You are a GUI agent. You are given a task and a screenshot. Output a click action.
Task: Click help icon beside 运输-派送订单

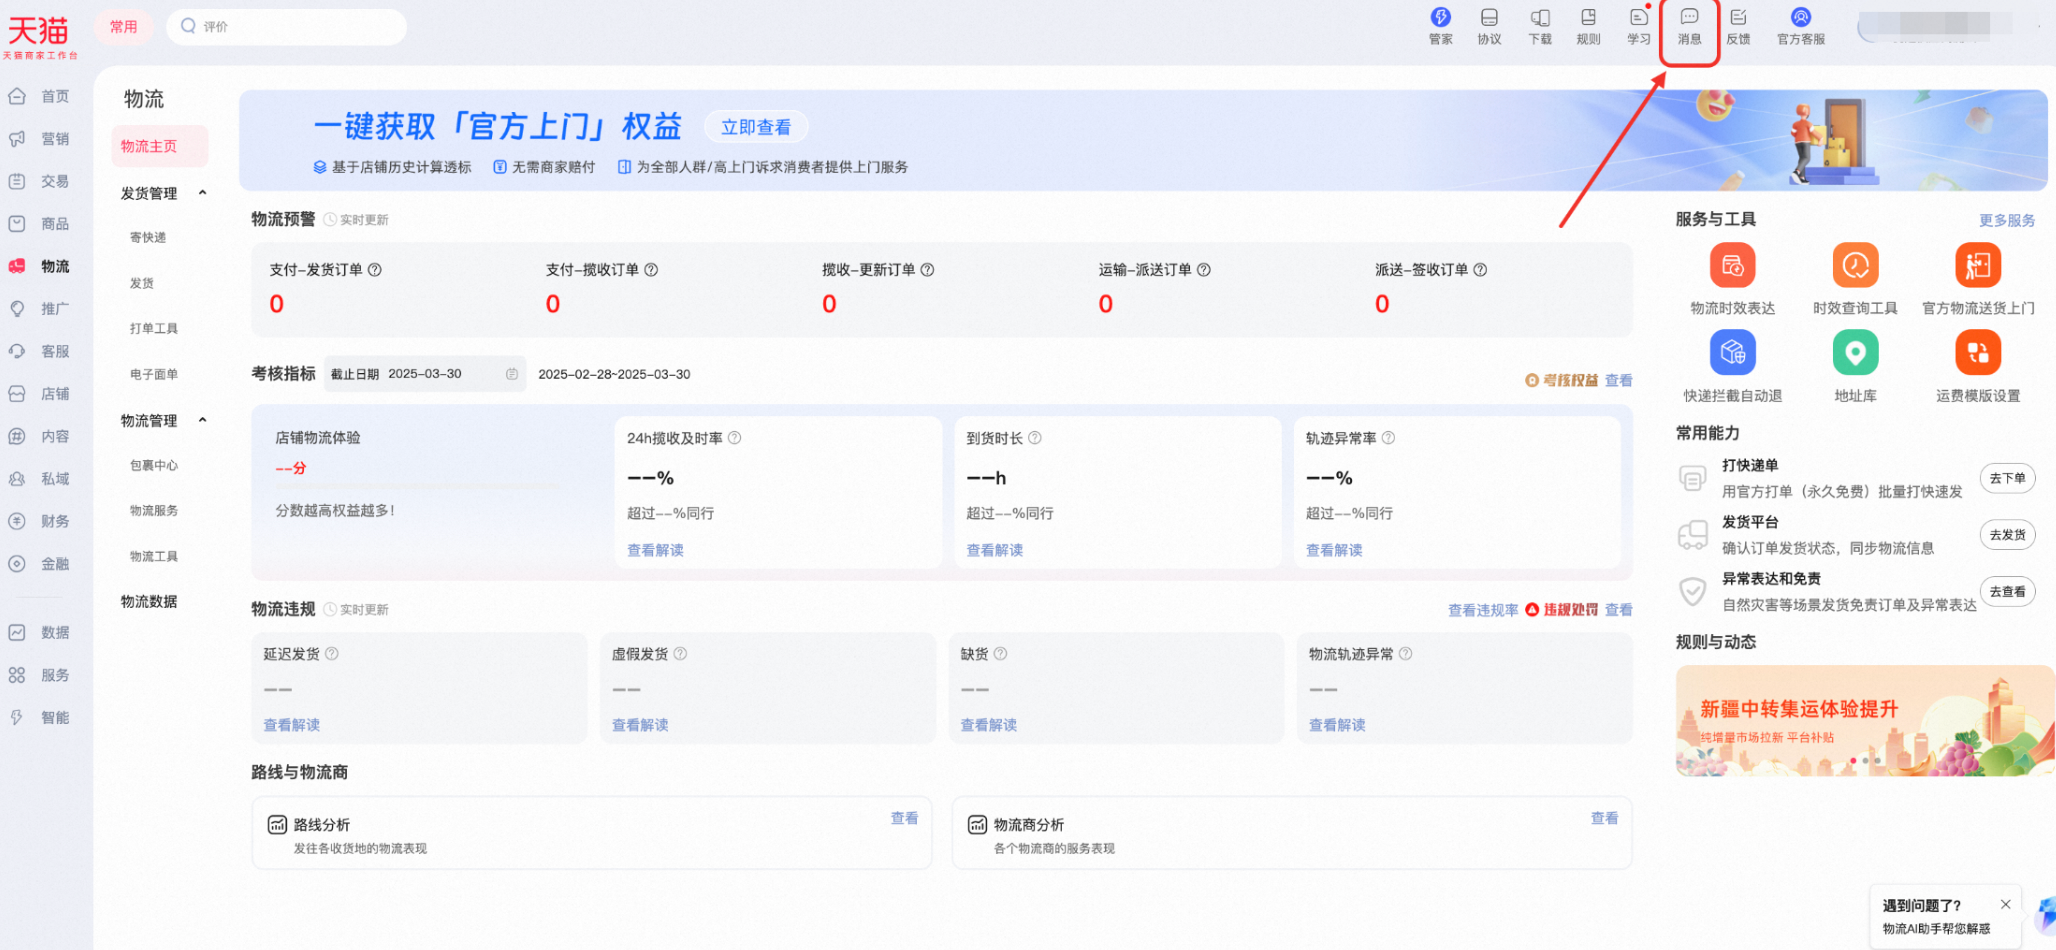click(1204, 270)
